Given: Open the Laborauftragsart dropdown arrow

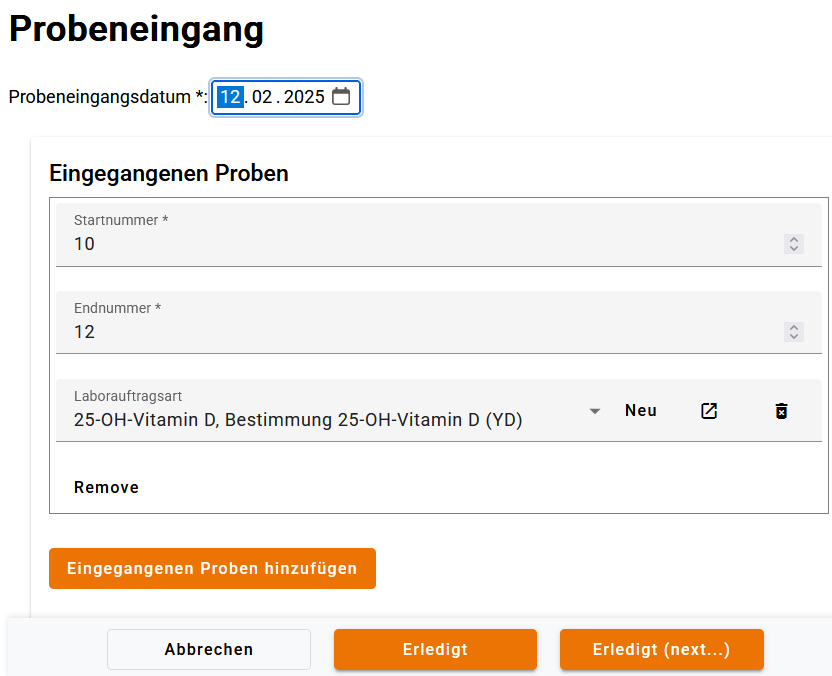Looking at the screenshot, I should coord(595,411).
